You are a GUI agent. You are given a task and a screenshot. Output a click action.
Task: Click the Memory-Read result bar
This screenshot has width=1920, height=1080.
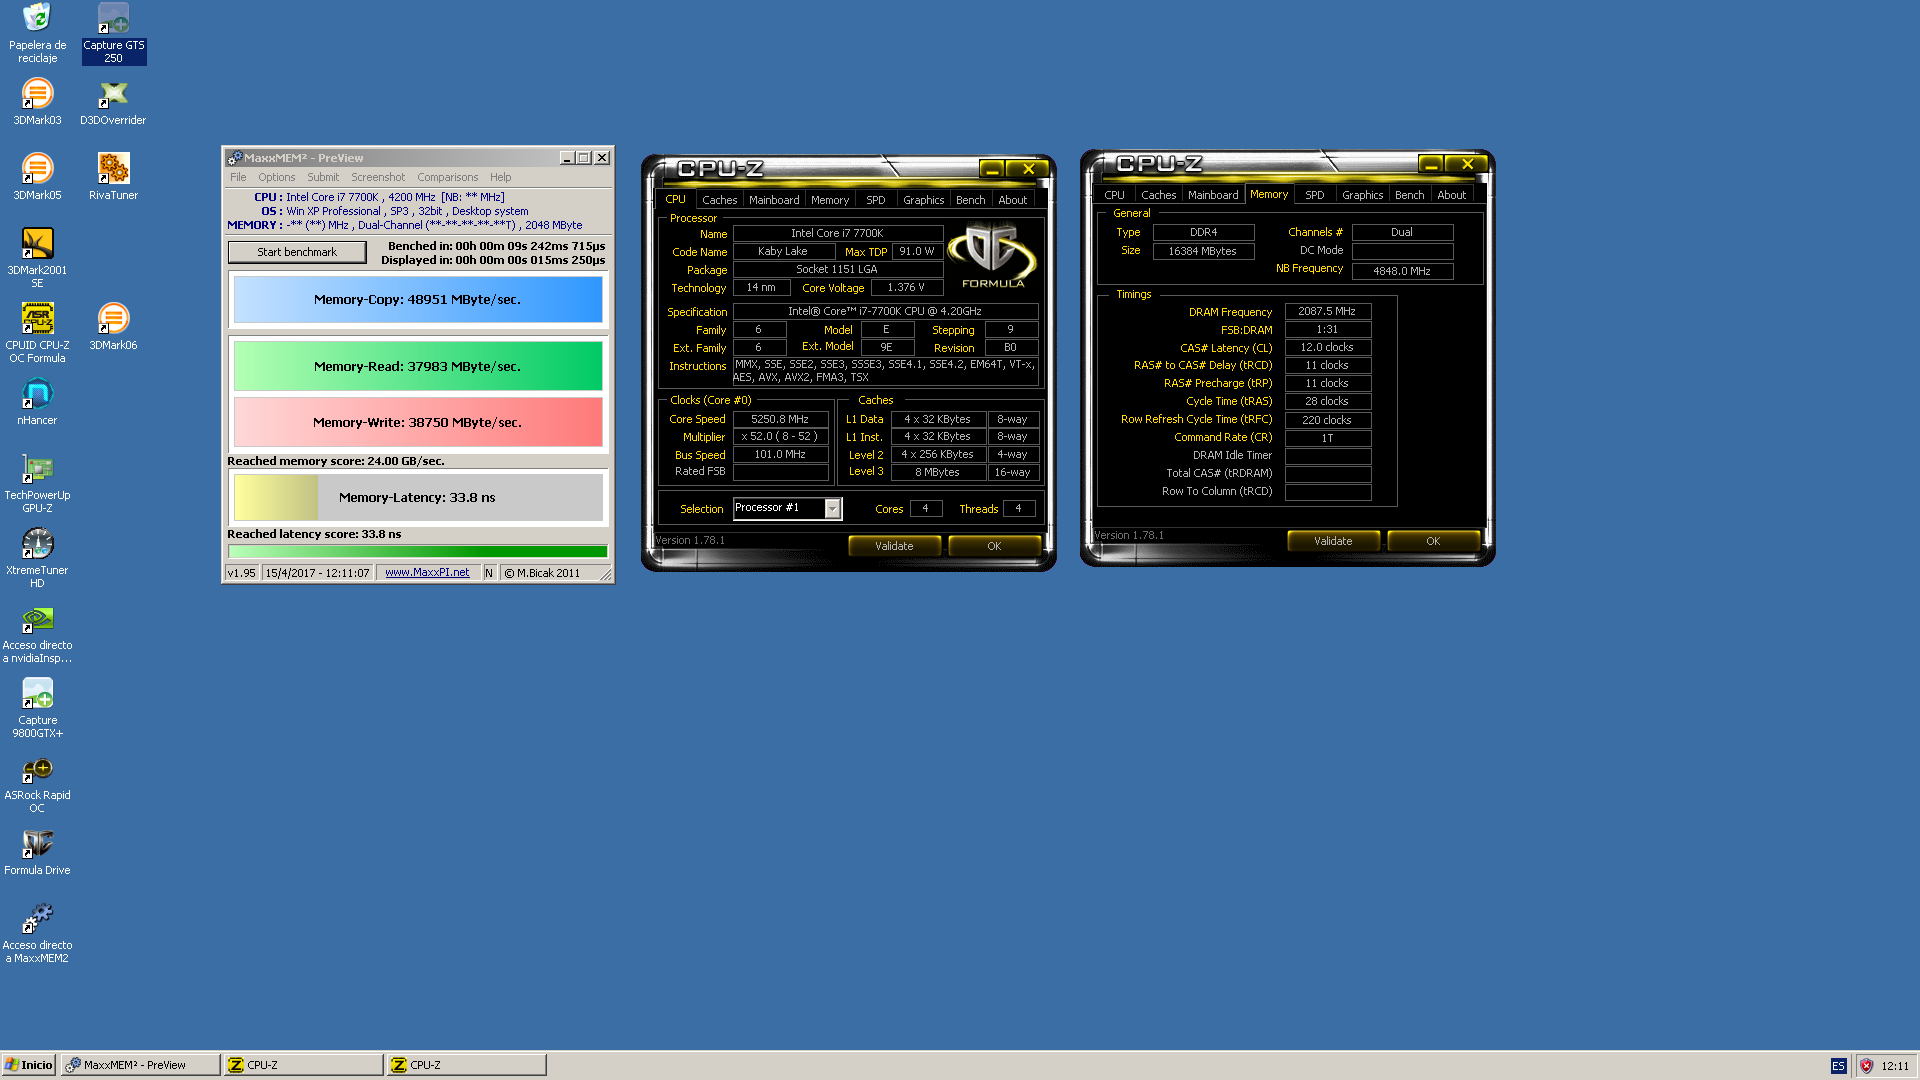418,367
